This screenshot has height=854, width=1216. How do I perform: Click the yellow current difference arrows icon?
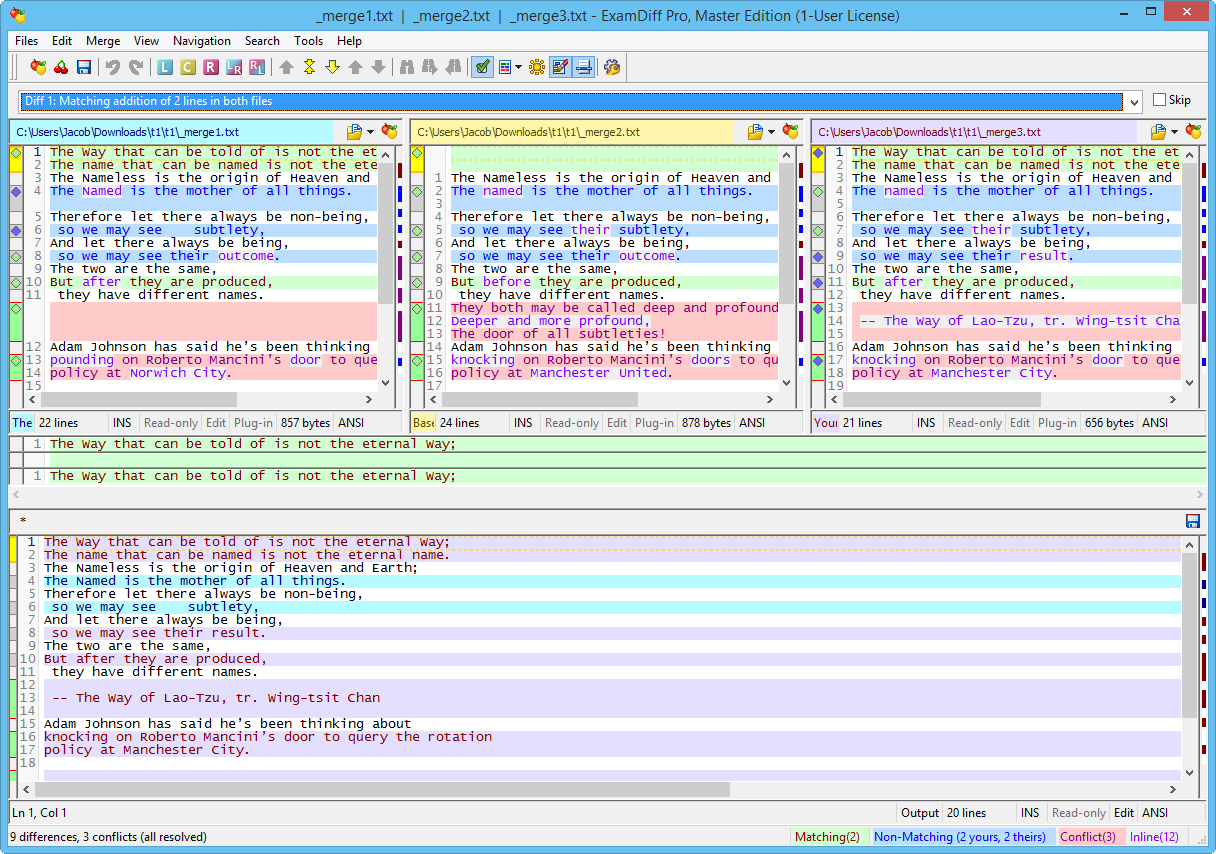click(x=309, y=67)
